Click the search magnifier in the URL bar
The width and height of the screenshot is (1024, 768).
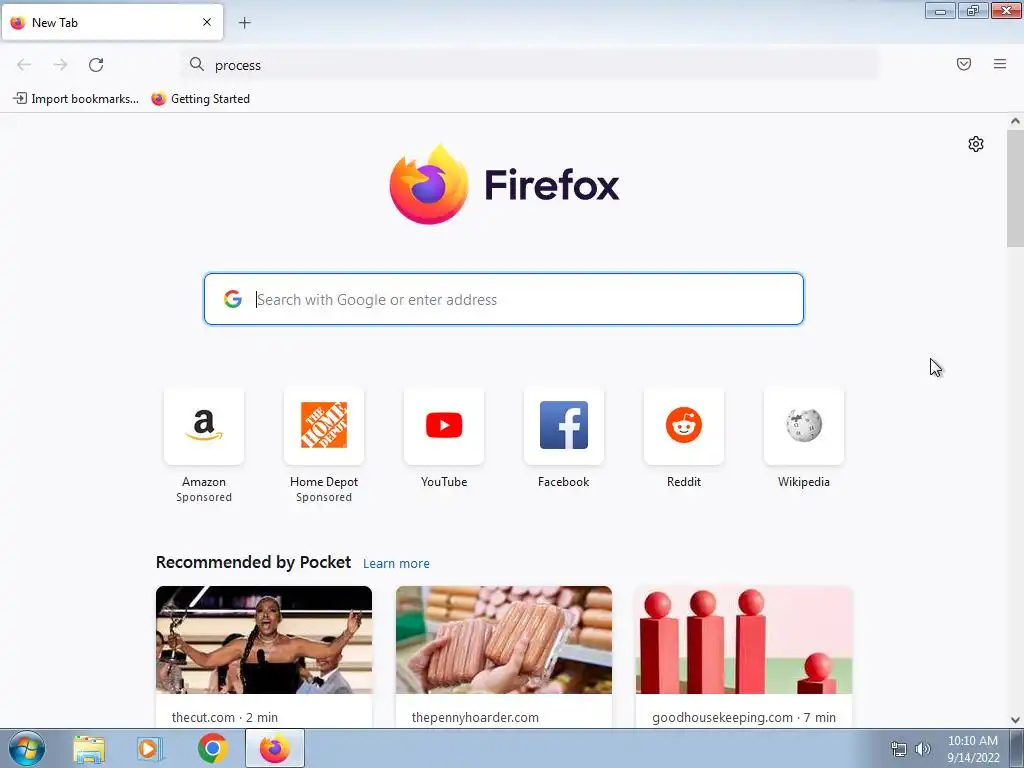197,64
